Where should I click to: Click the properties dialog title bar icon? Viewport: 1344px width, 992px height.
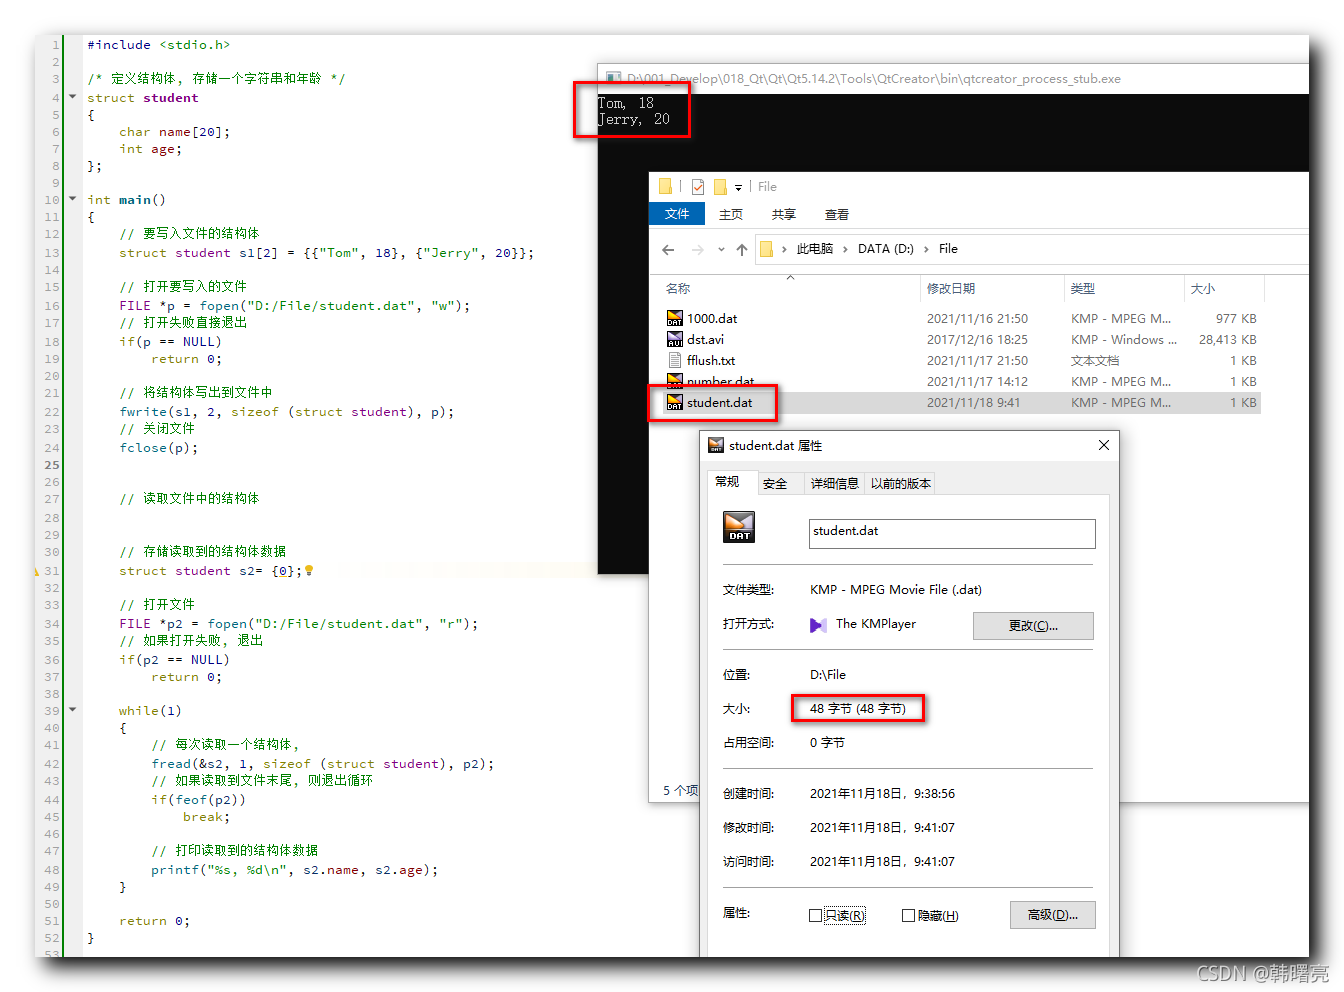click(716, 445)
